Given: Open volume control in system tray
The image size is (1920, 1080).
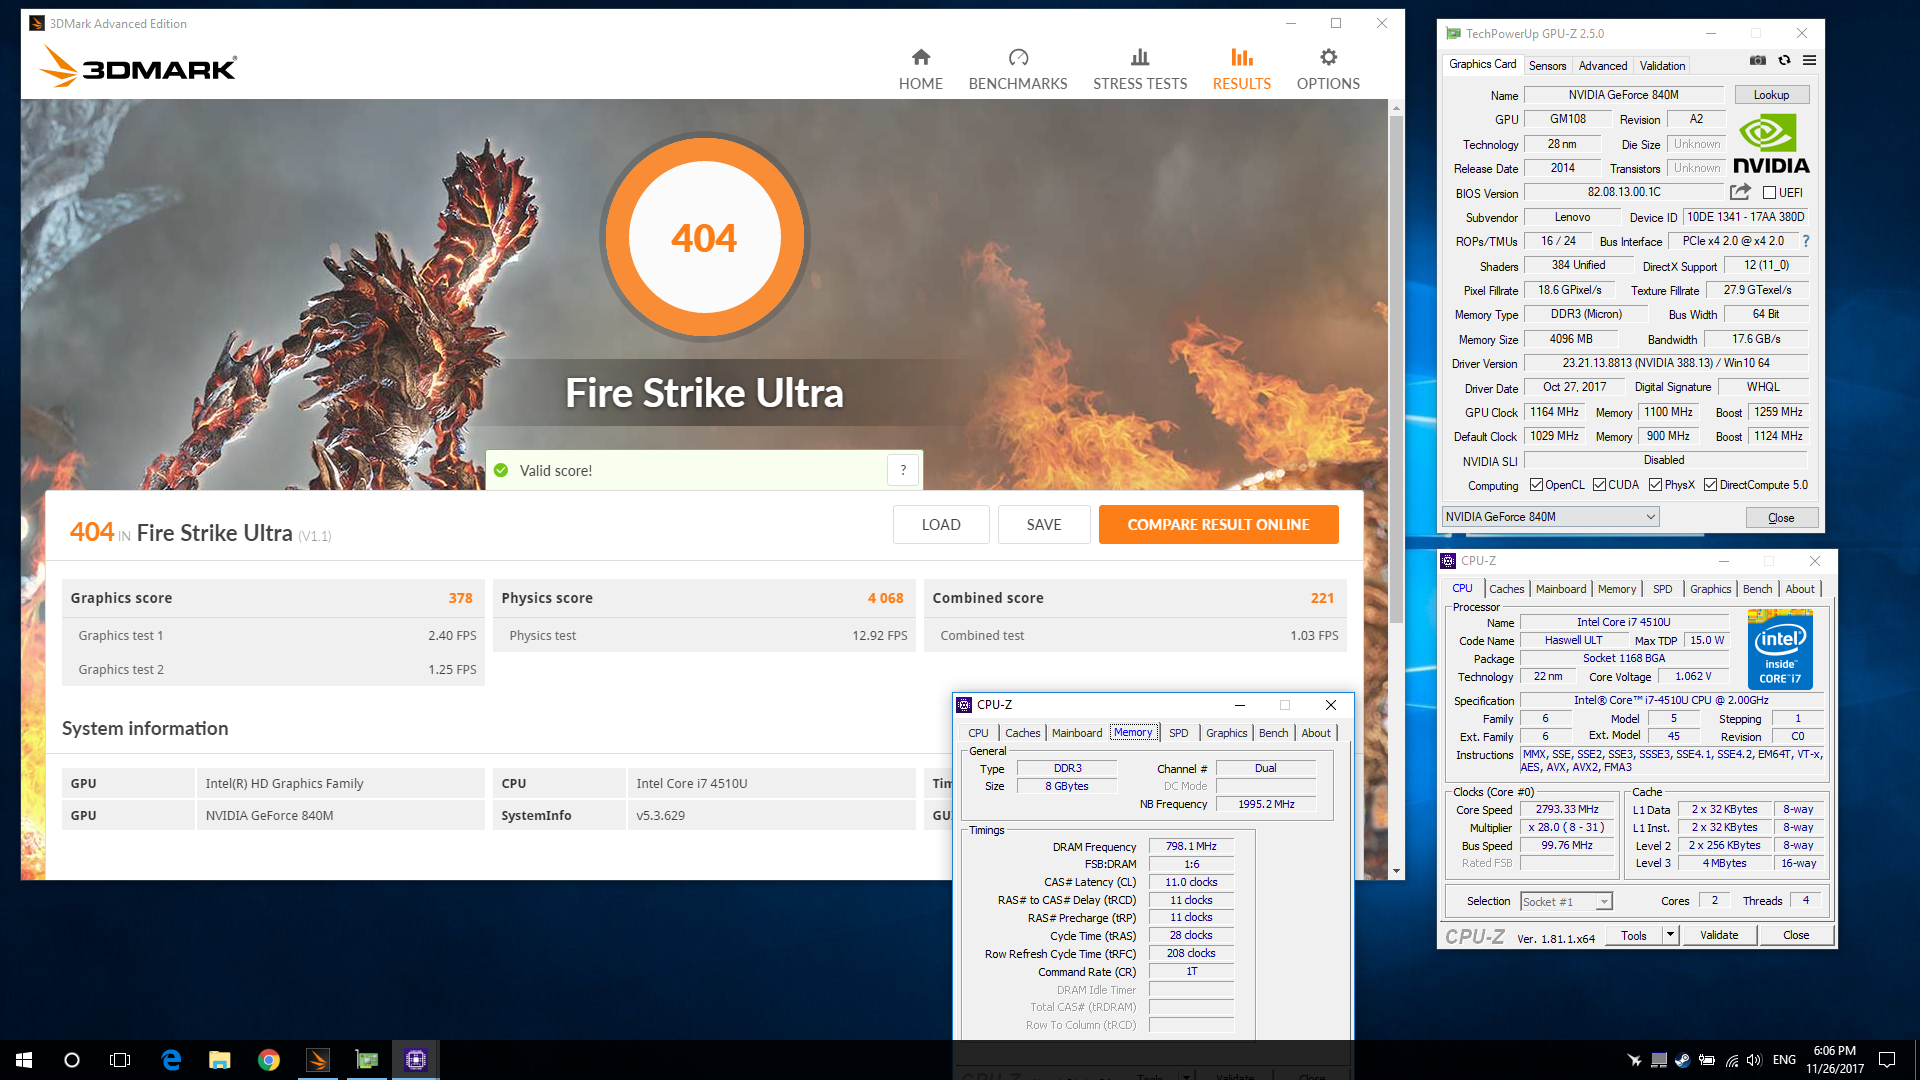Looking at the screenshot, I should [x=1754, y=1060].
